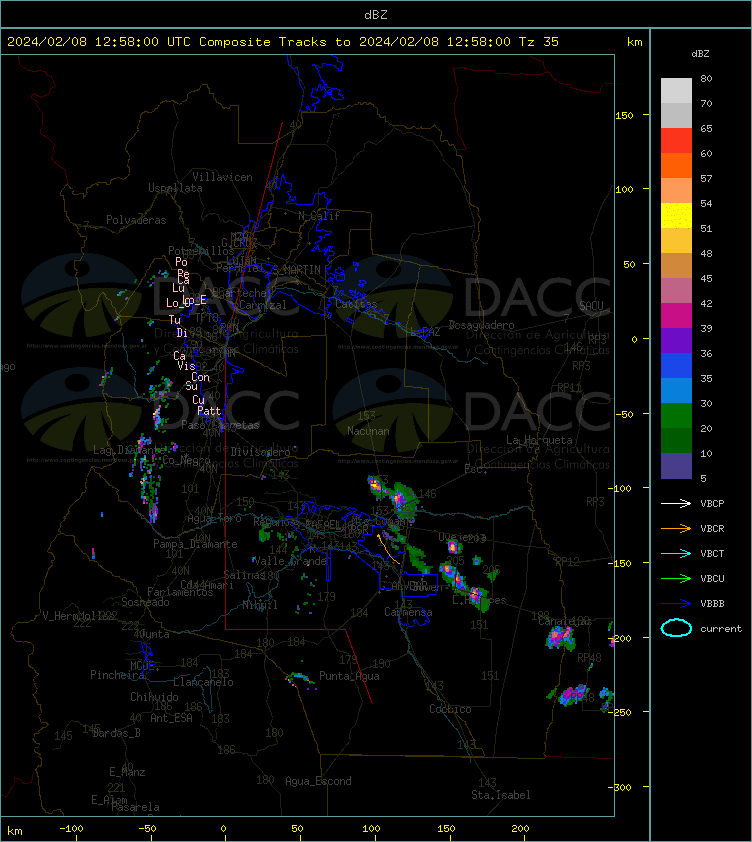Pick the salmon 57 dBZ color swatch
This screenshot has height=842, width=752.
pos(676,190)
